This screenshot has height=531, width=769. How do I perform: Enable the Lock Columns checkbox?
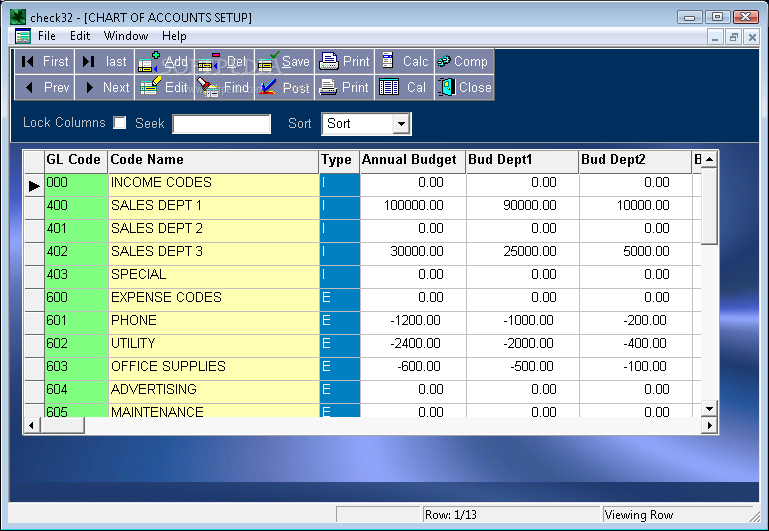click(120, 123)
